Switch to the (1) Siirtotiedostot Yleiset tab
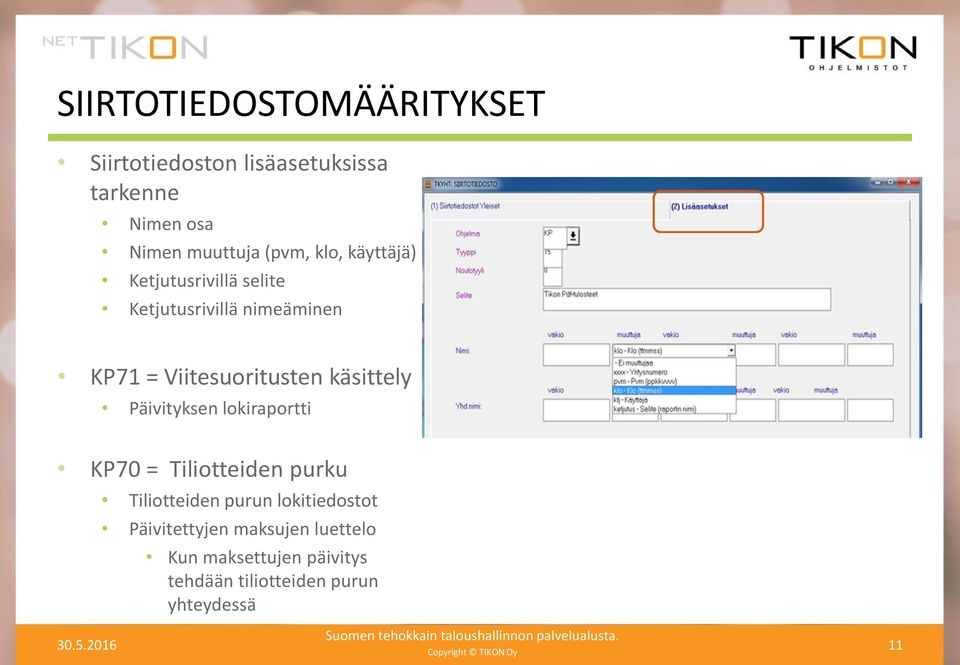 [x=465, y=206]
